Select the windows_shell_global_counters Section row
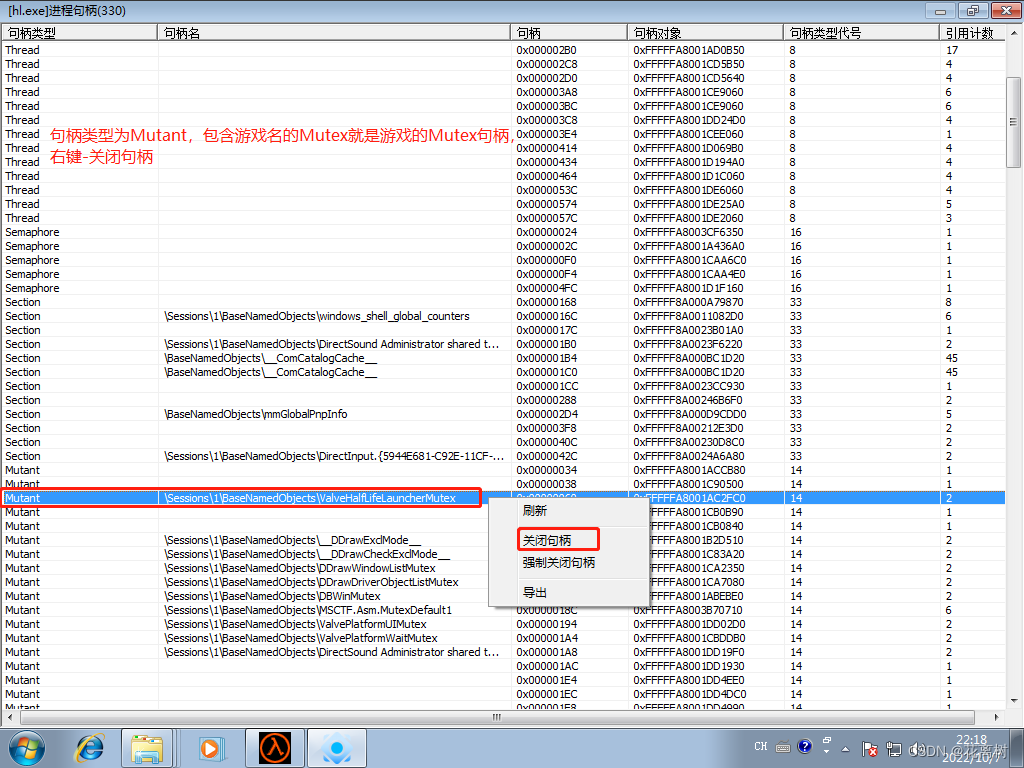Screen dimensions: 1024x768 click(x=503, y=316)
